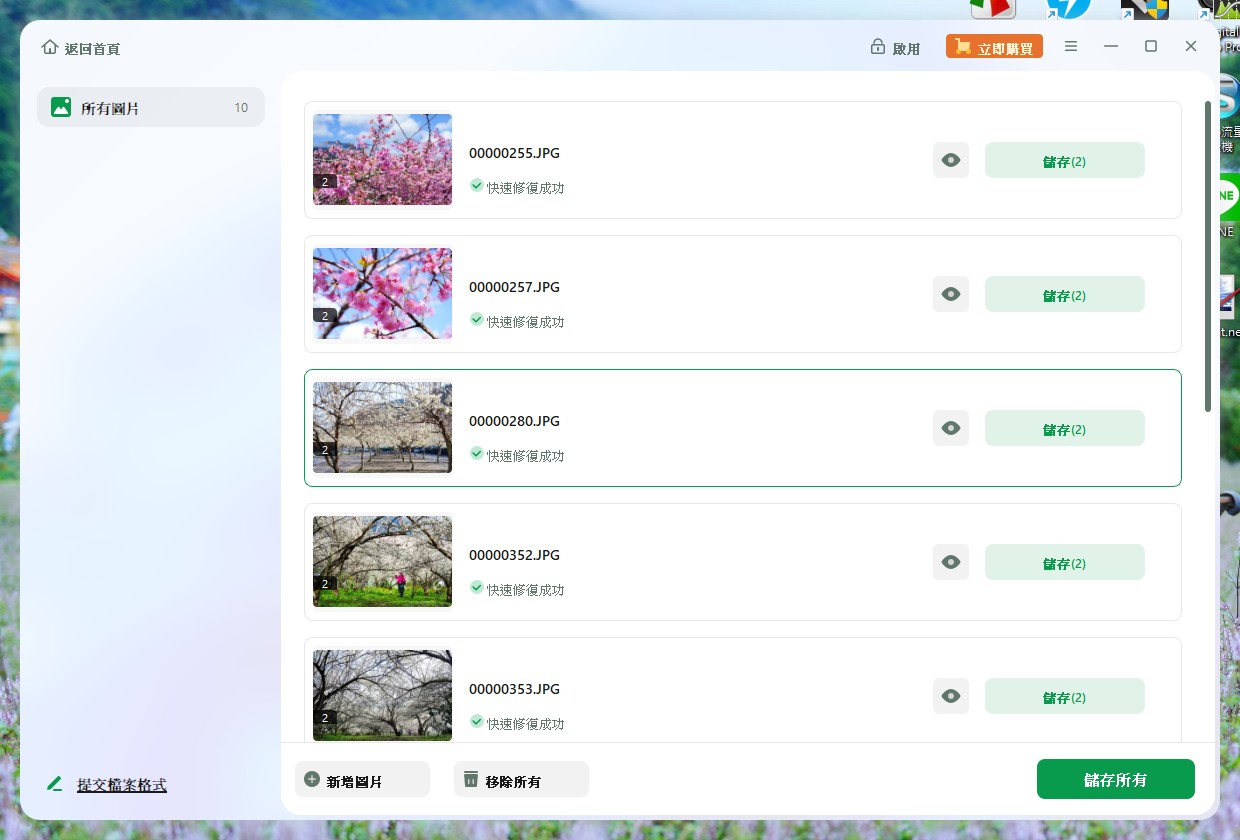Screen dimensions: 1240x840
Task: Open the 提交檔案格式 link
Action: [x=122, y=785]
